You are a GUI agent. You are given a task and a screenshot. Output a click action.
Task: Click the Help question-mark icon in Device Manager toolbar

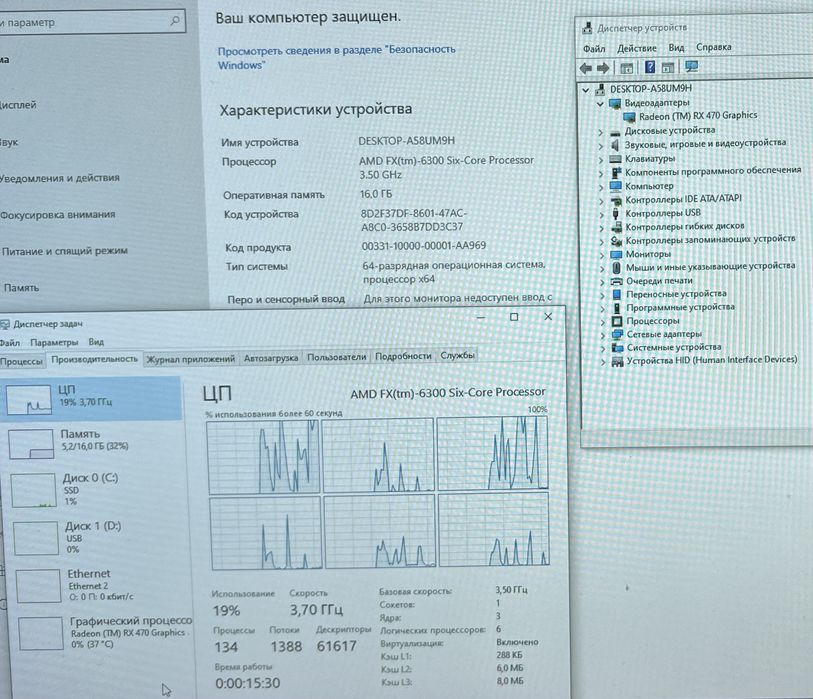click(650, 67)
